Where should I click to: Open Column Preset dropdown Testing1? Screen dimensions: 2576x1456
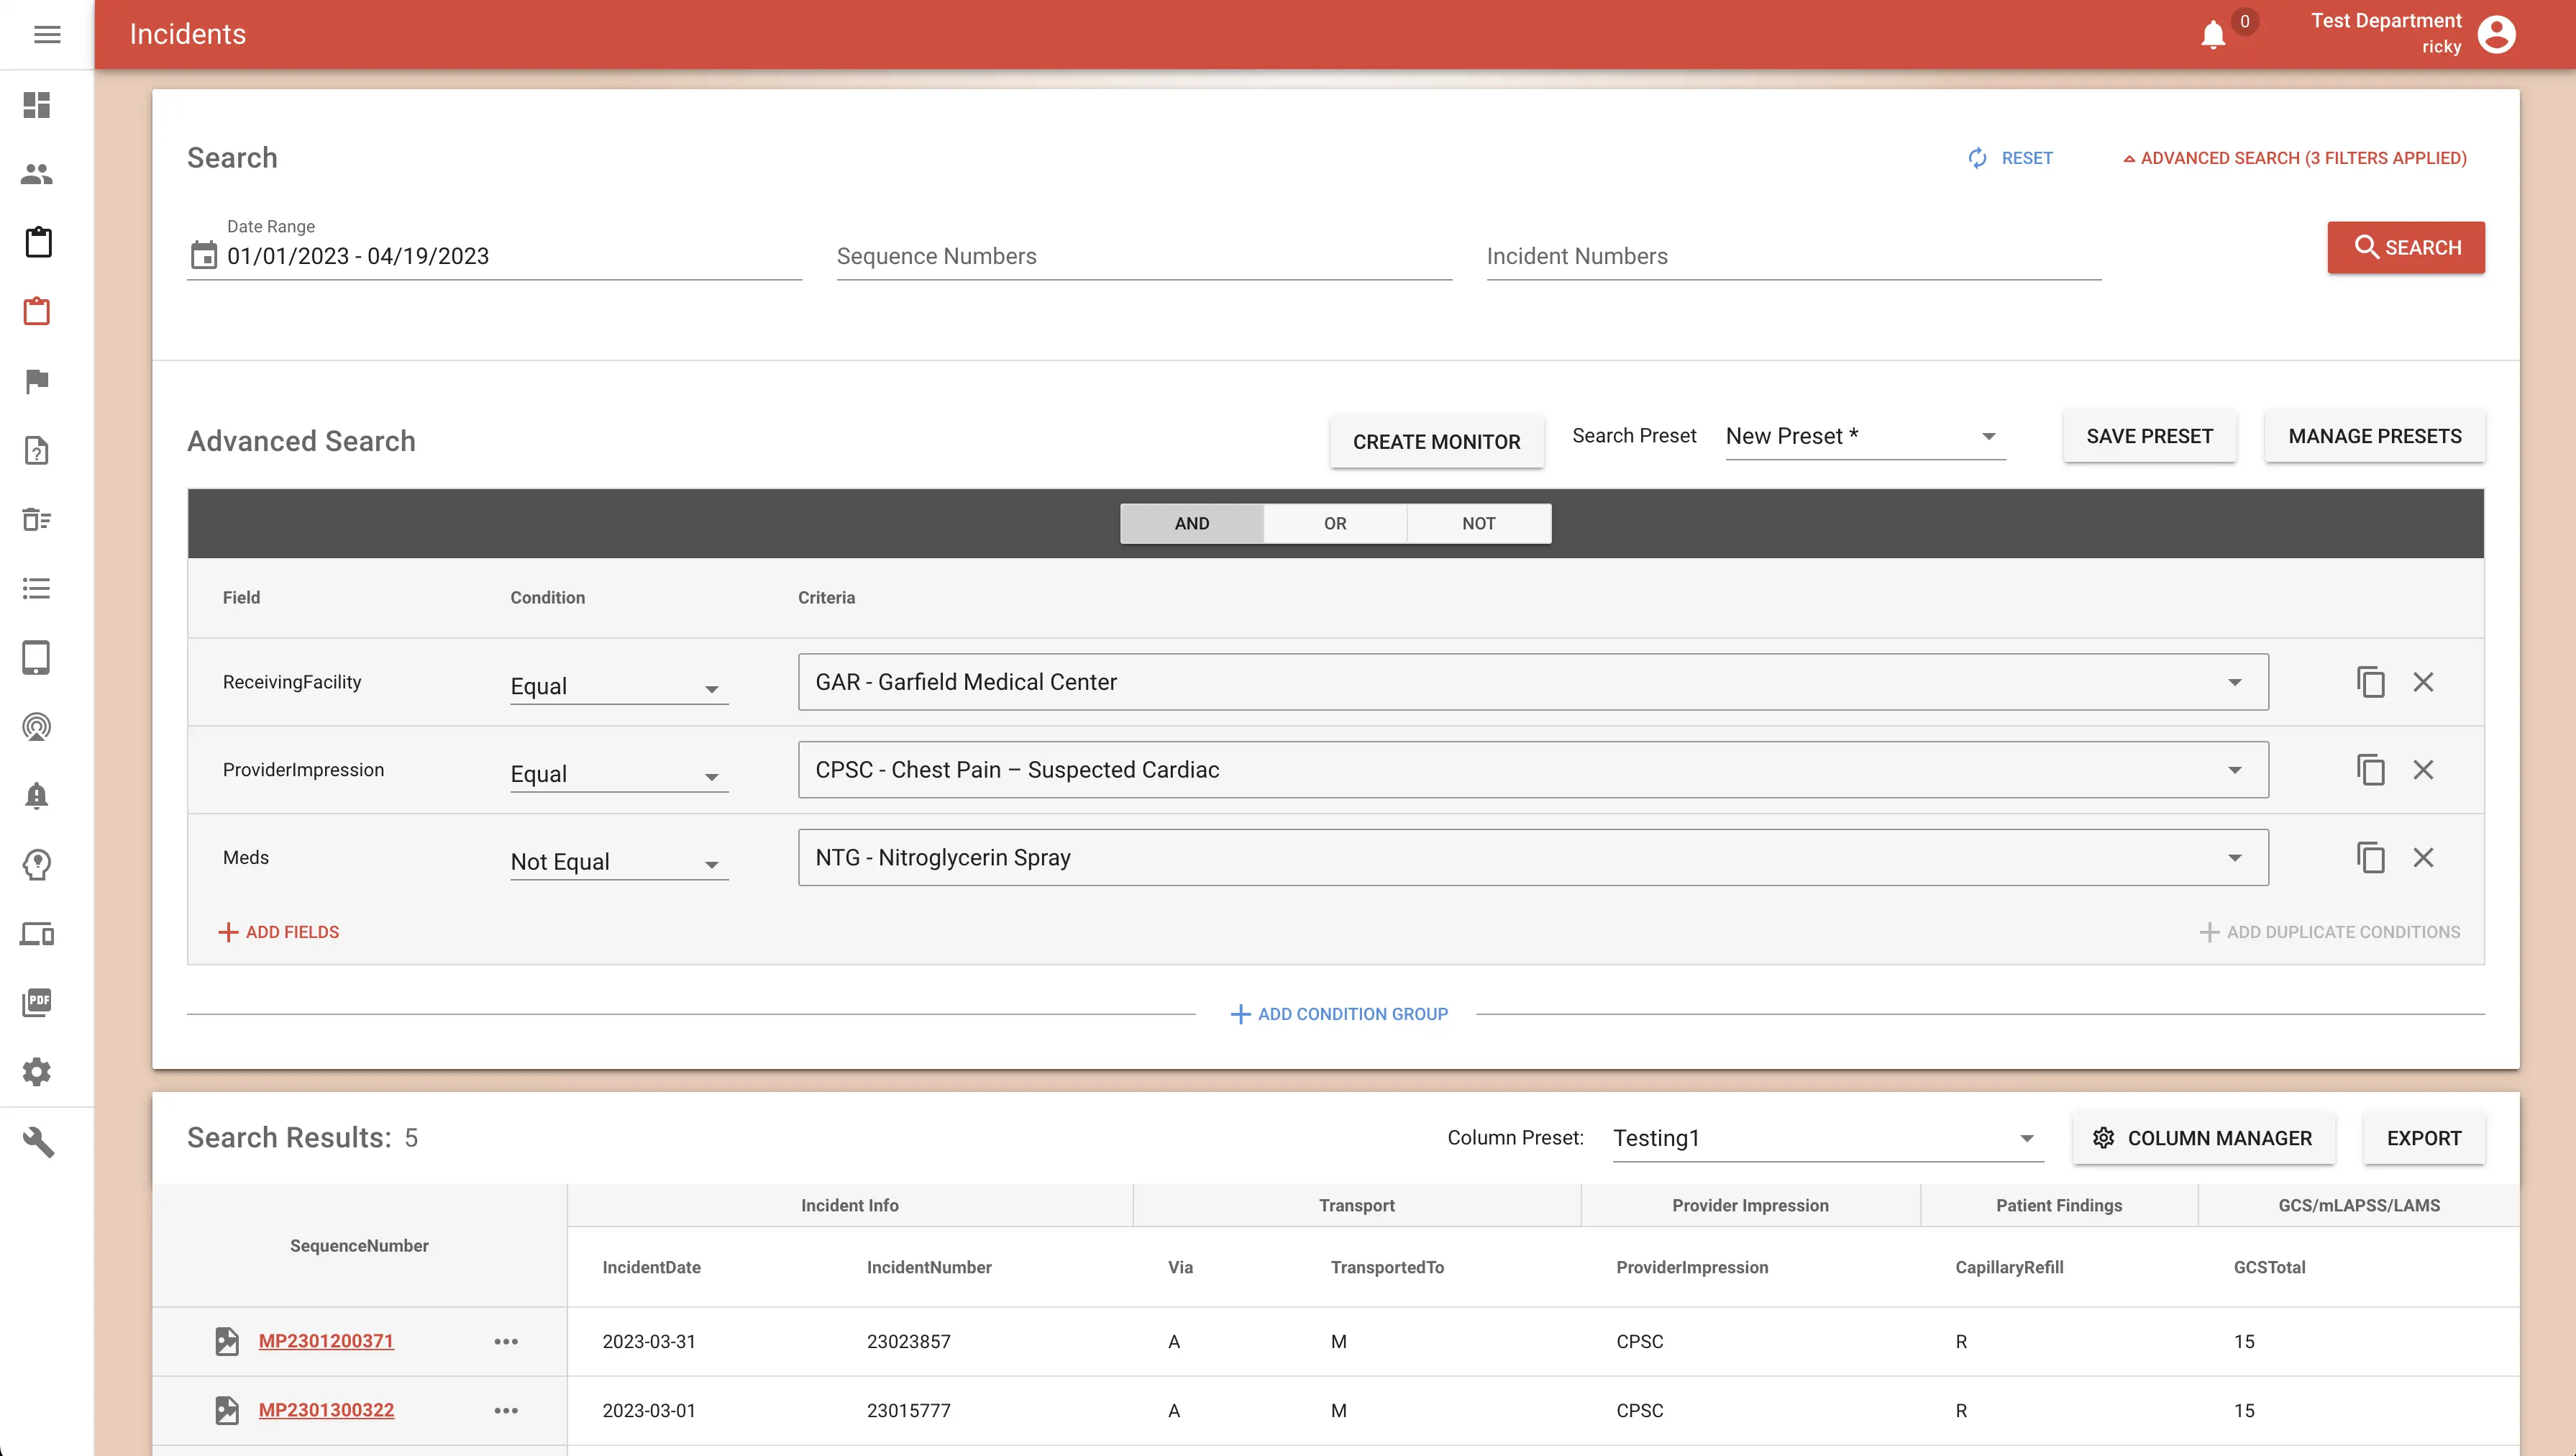tap(1828, 1138)
